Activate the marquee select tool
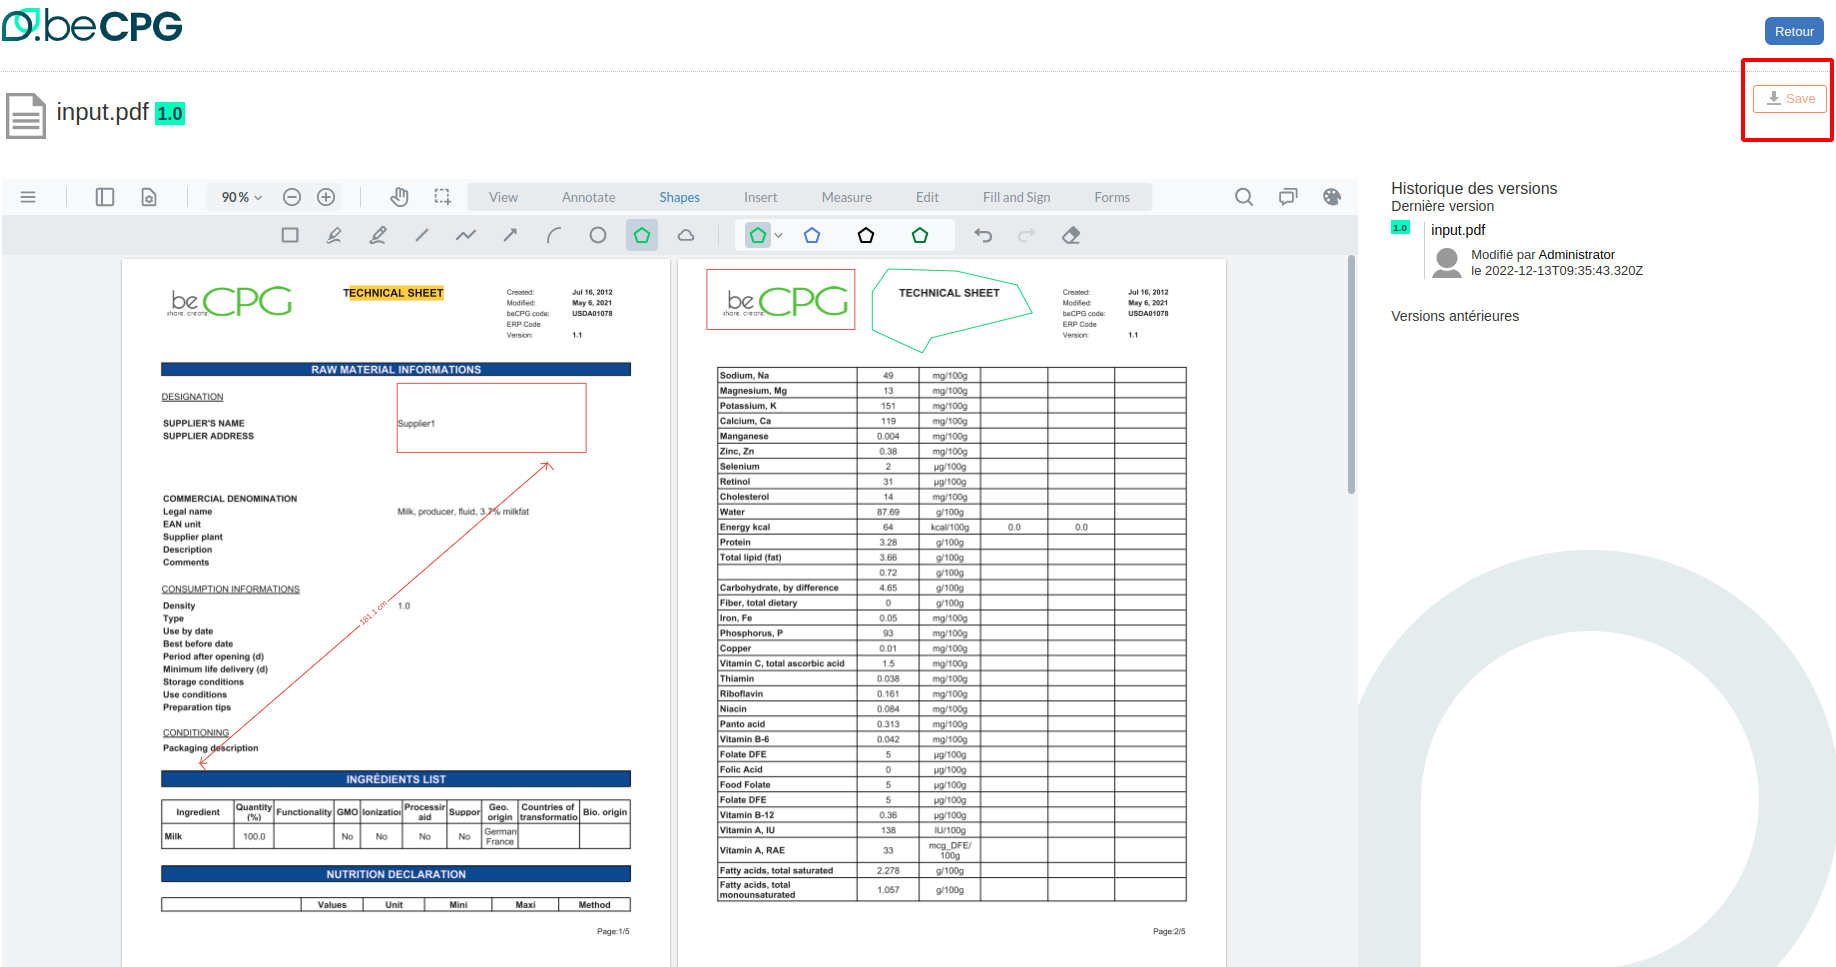 tap(442, 197)
